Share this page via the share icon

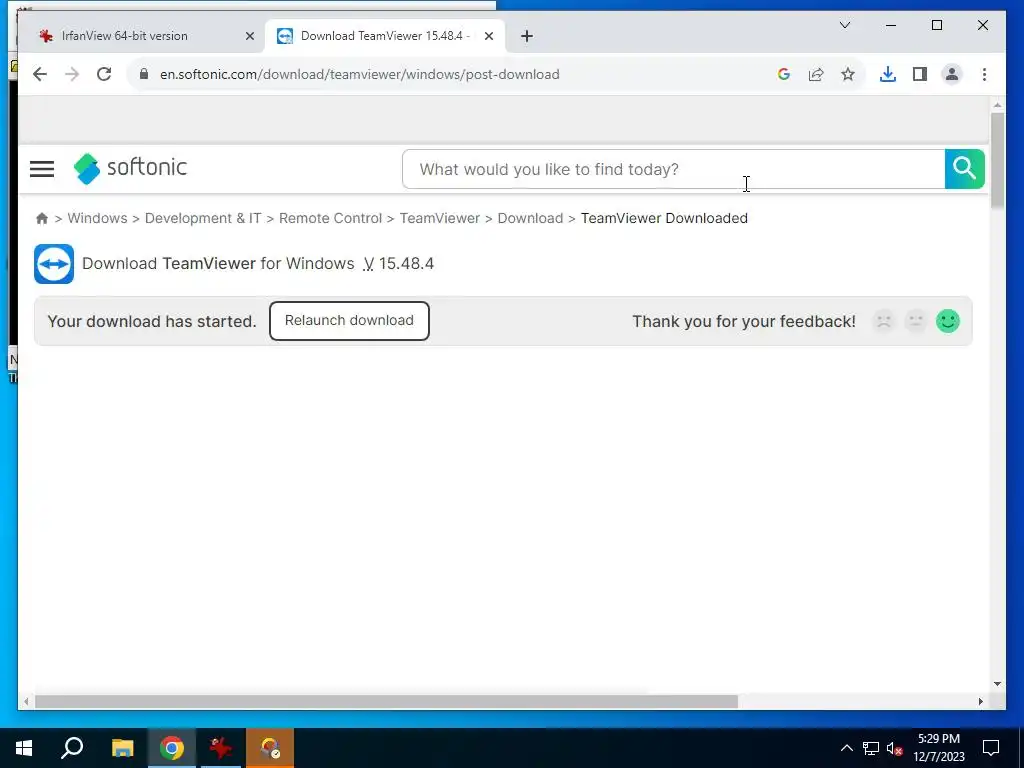point(816,74)
